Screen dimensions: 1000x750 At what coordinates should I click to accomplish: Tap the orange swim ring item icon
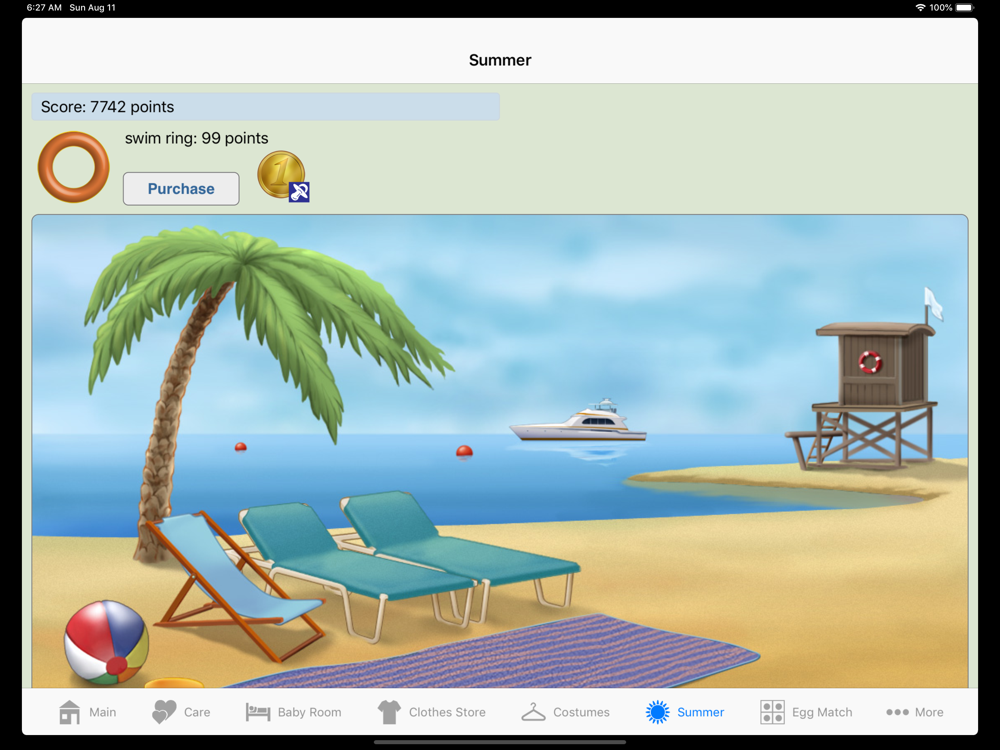click(x=73, y=167)
